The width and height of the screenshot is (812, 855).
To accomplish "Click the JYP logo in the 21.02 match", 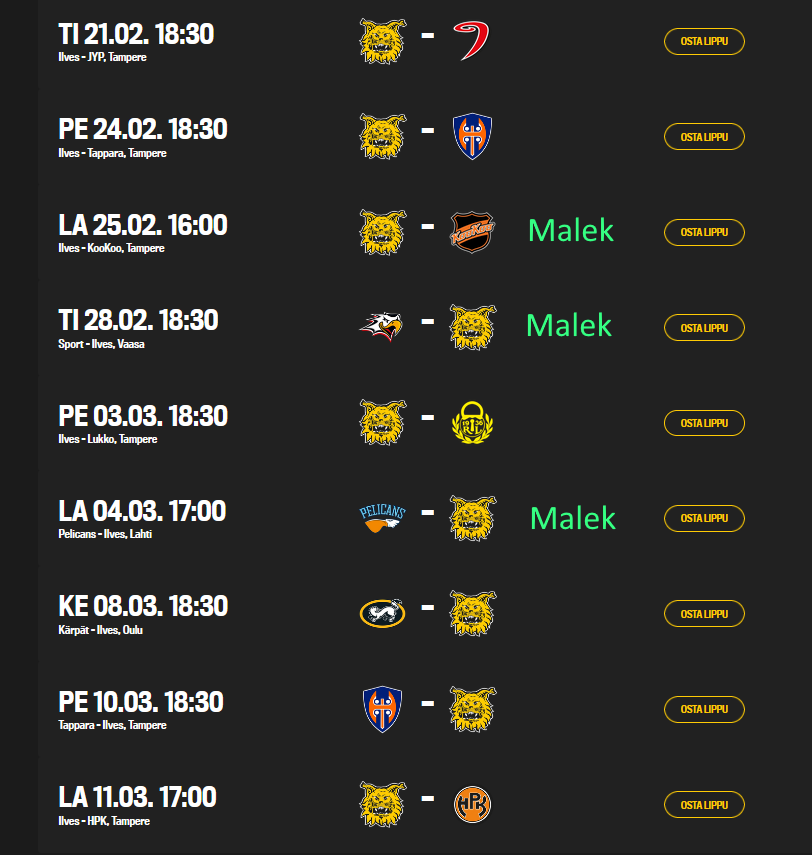I will [471, 41].
